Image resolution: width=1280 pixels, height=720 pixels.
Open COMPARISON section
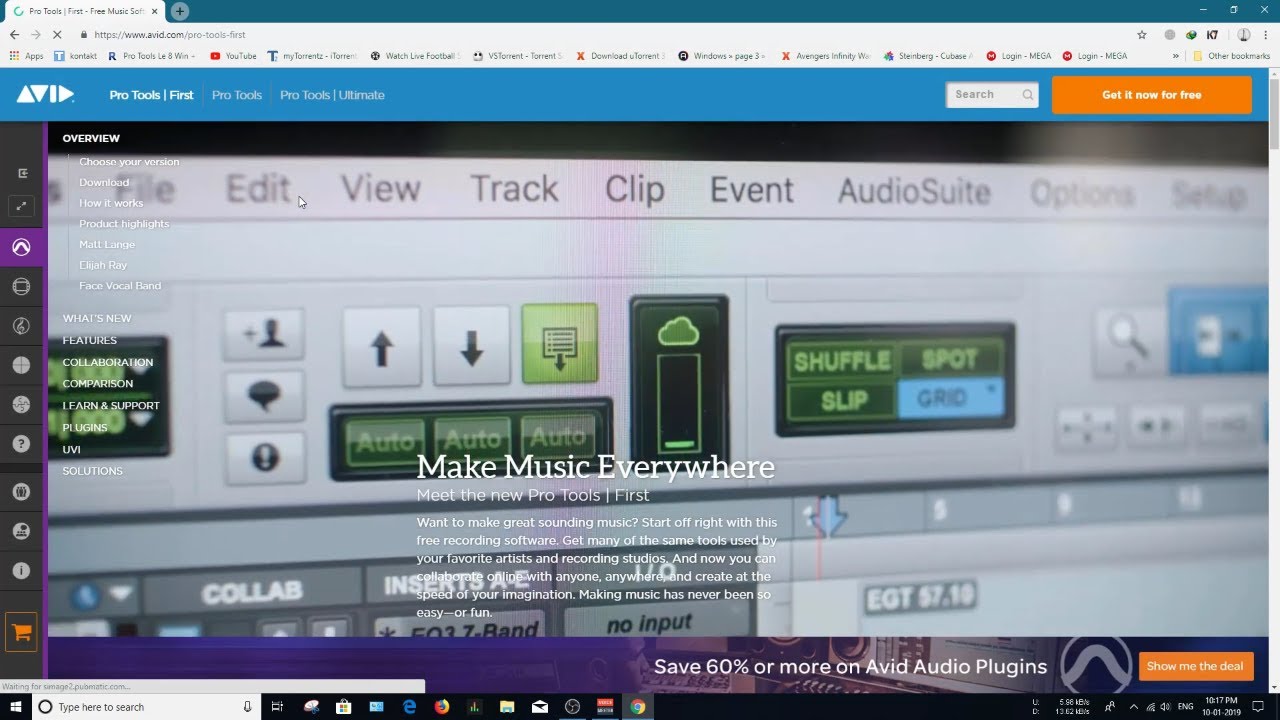click(x=97, y=383)
